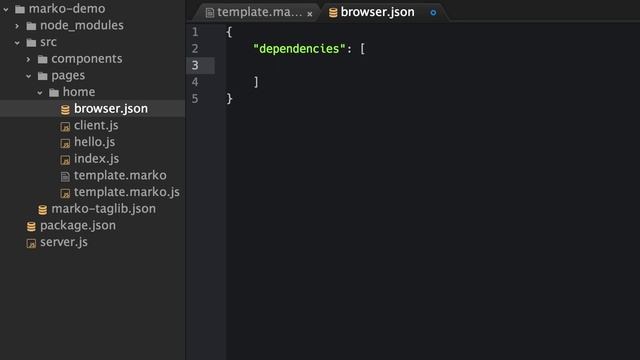Click the server.js file icon

tap(31, 243)
